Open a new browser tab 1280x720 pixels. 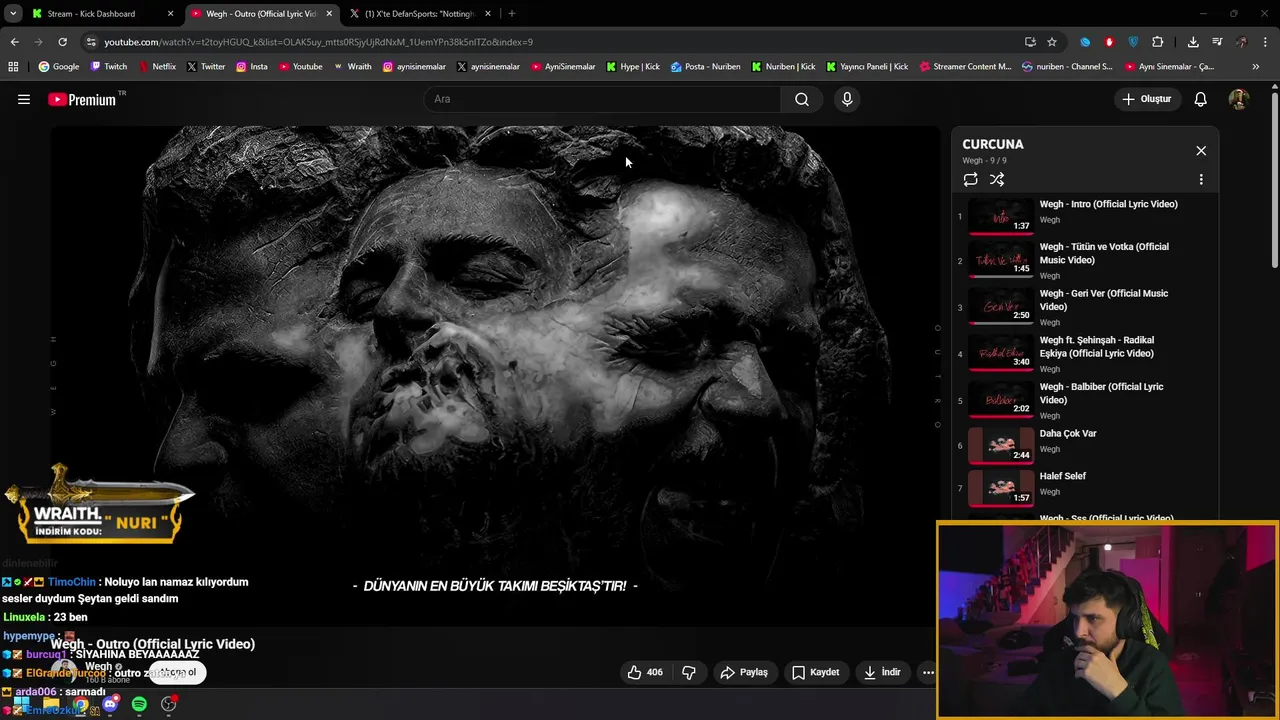click(511, 14)
